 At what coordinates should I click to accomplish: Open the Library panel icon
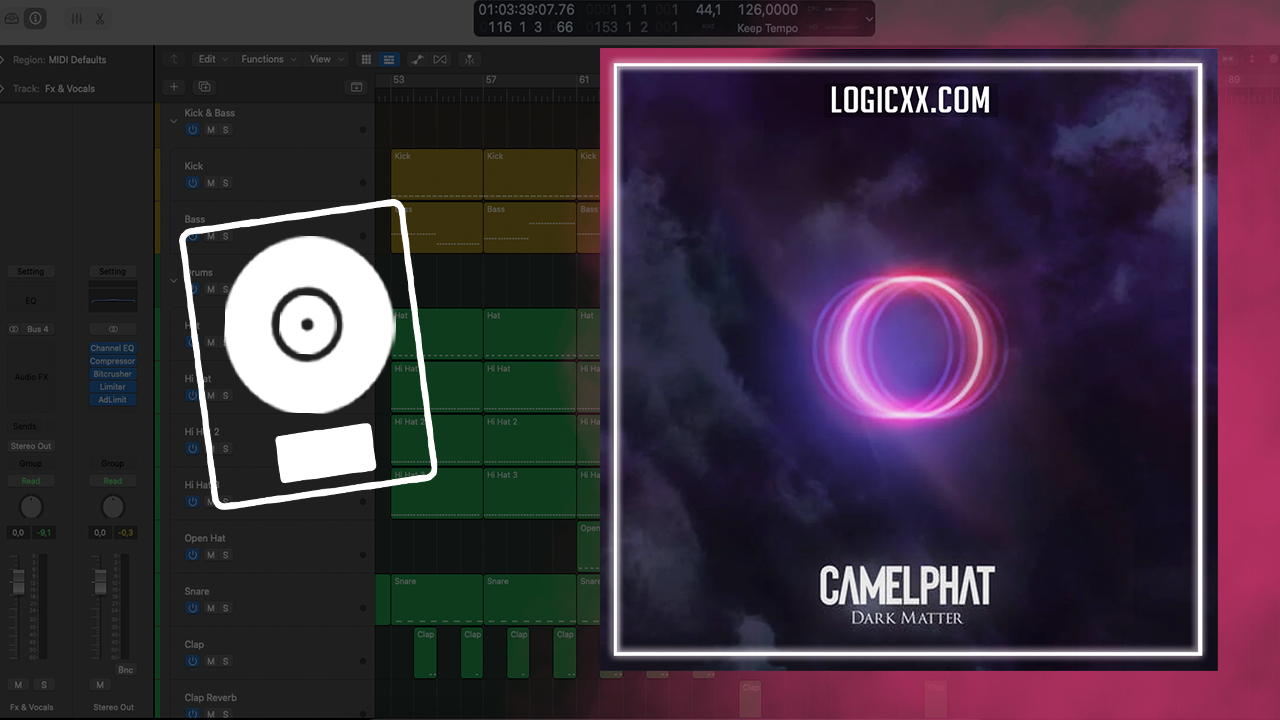click(x=12, y=18)
